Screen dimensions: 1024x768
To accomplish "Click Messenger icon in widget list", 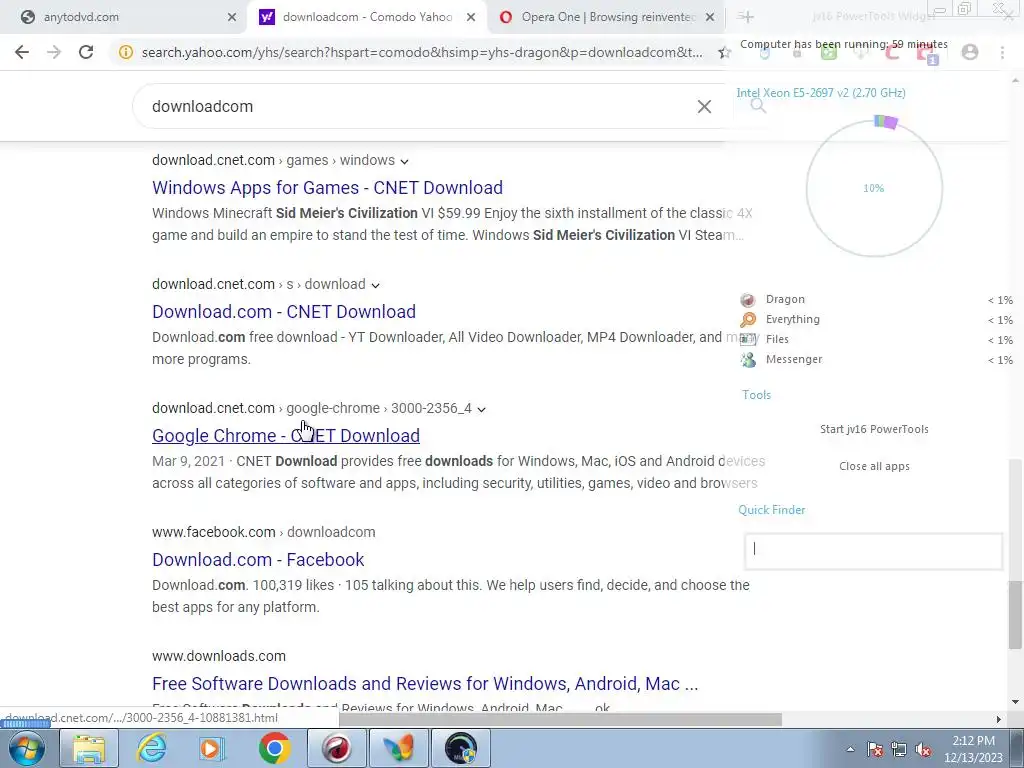I will pos(748,359).
